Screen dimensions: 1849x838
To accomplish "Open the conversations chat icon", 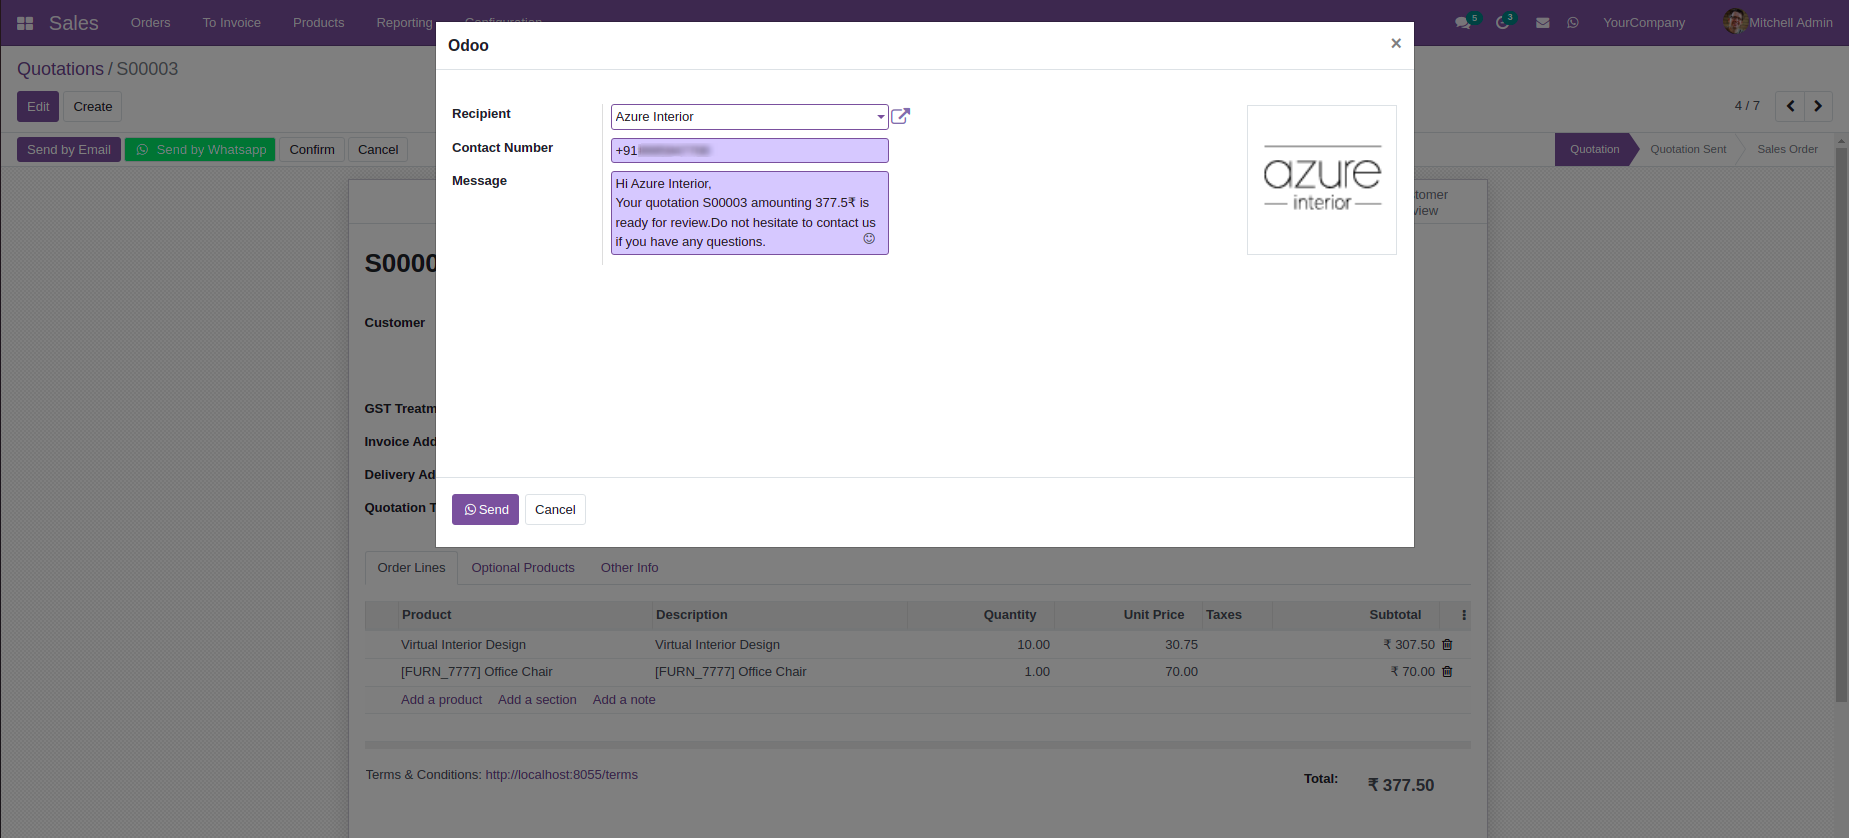I will 1464,22.
